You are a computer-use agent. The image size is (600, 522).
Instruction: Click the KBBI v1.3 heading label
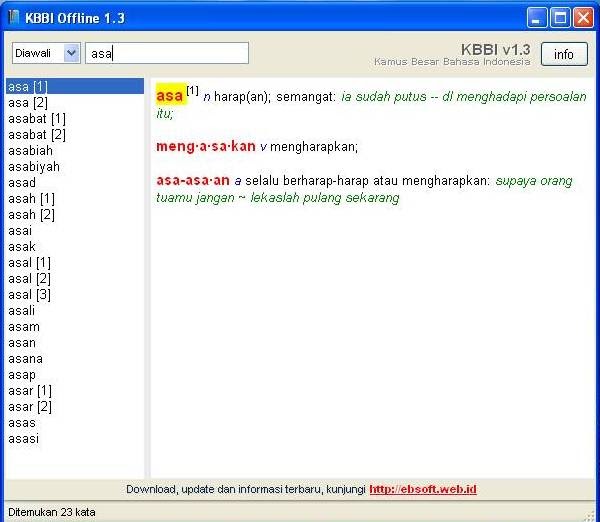click(496, 49)
